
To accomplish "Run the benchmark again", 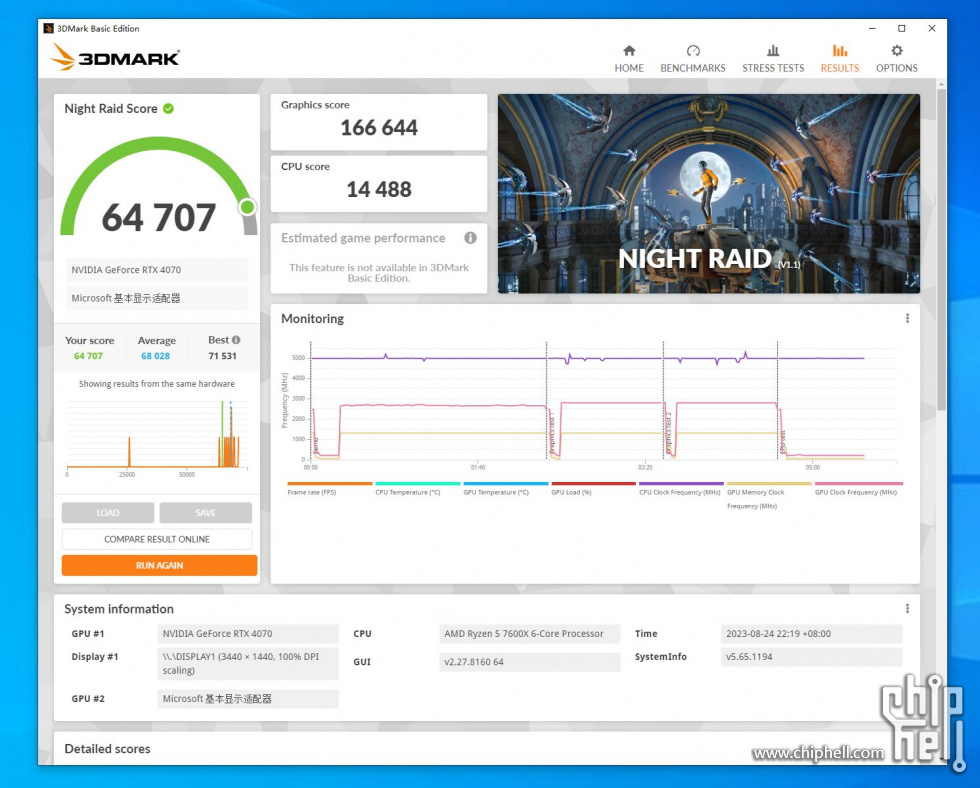I will 159,565.
